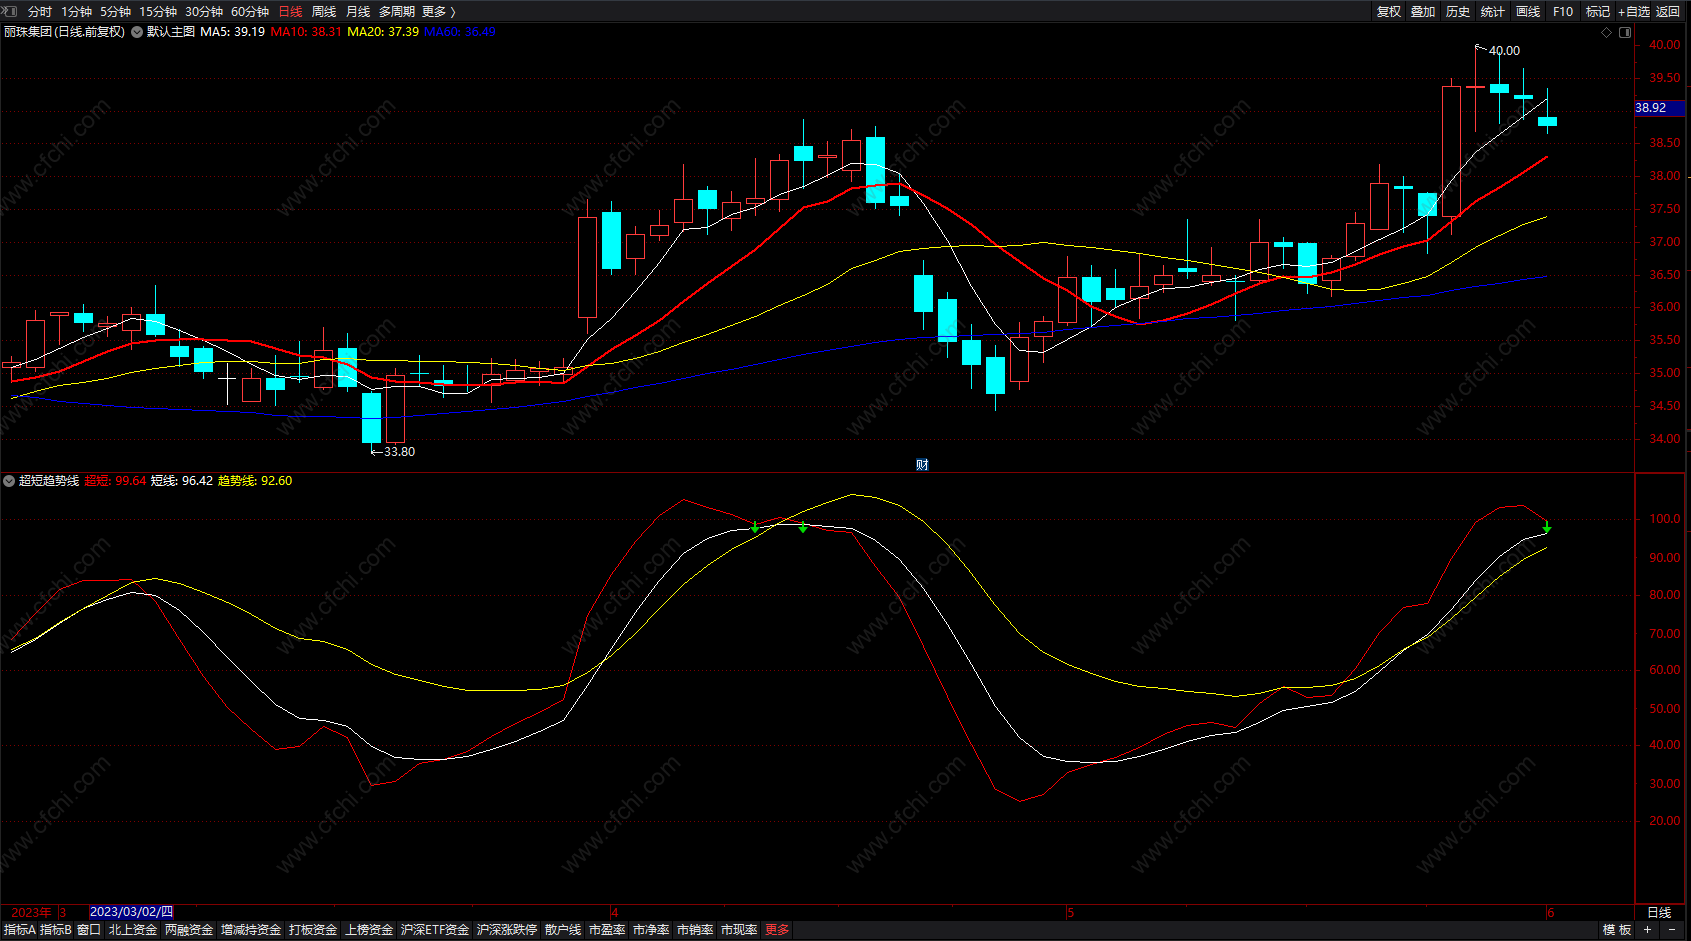This screenshot has height=941, width=1691.
Task: Select the 1分钟 period tab
Action: point(76,12)
